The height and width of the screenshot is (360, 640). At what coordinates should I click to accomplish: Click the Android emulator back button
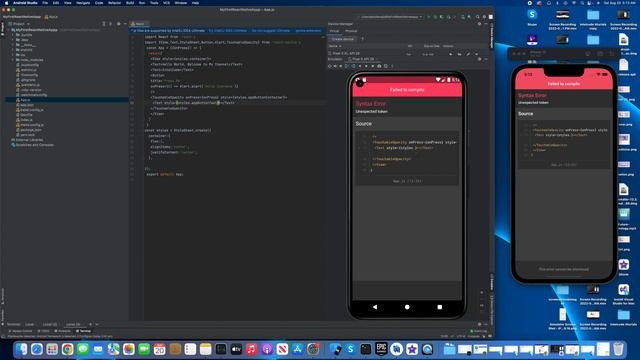375,307
